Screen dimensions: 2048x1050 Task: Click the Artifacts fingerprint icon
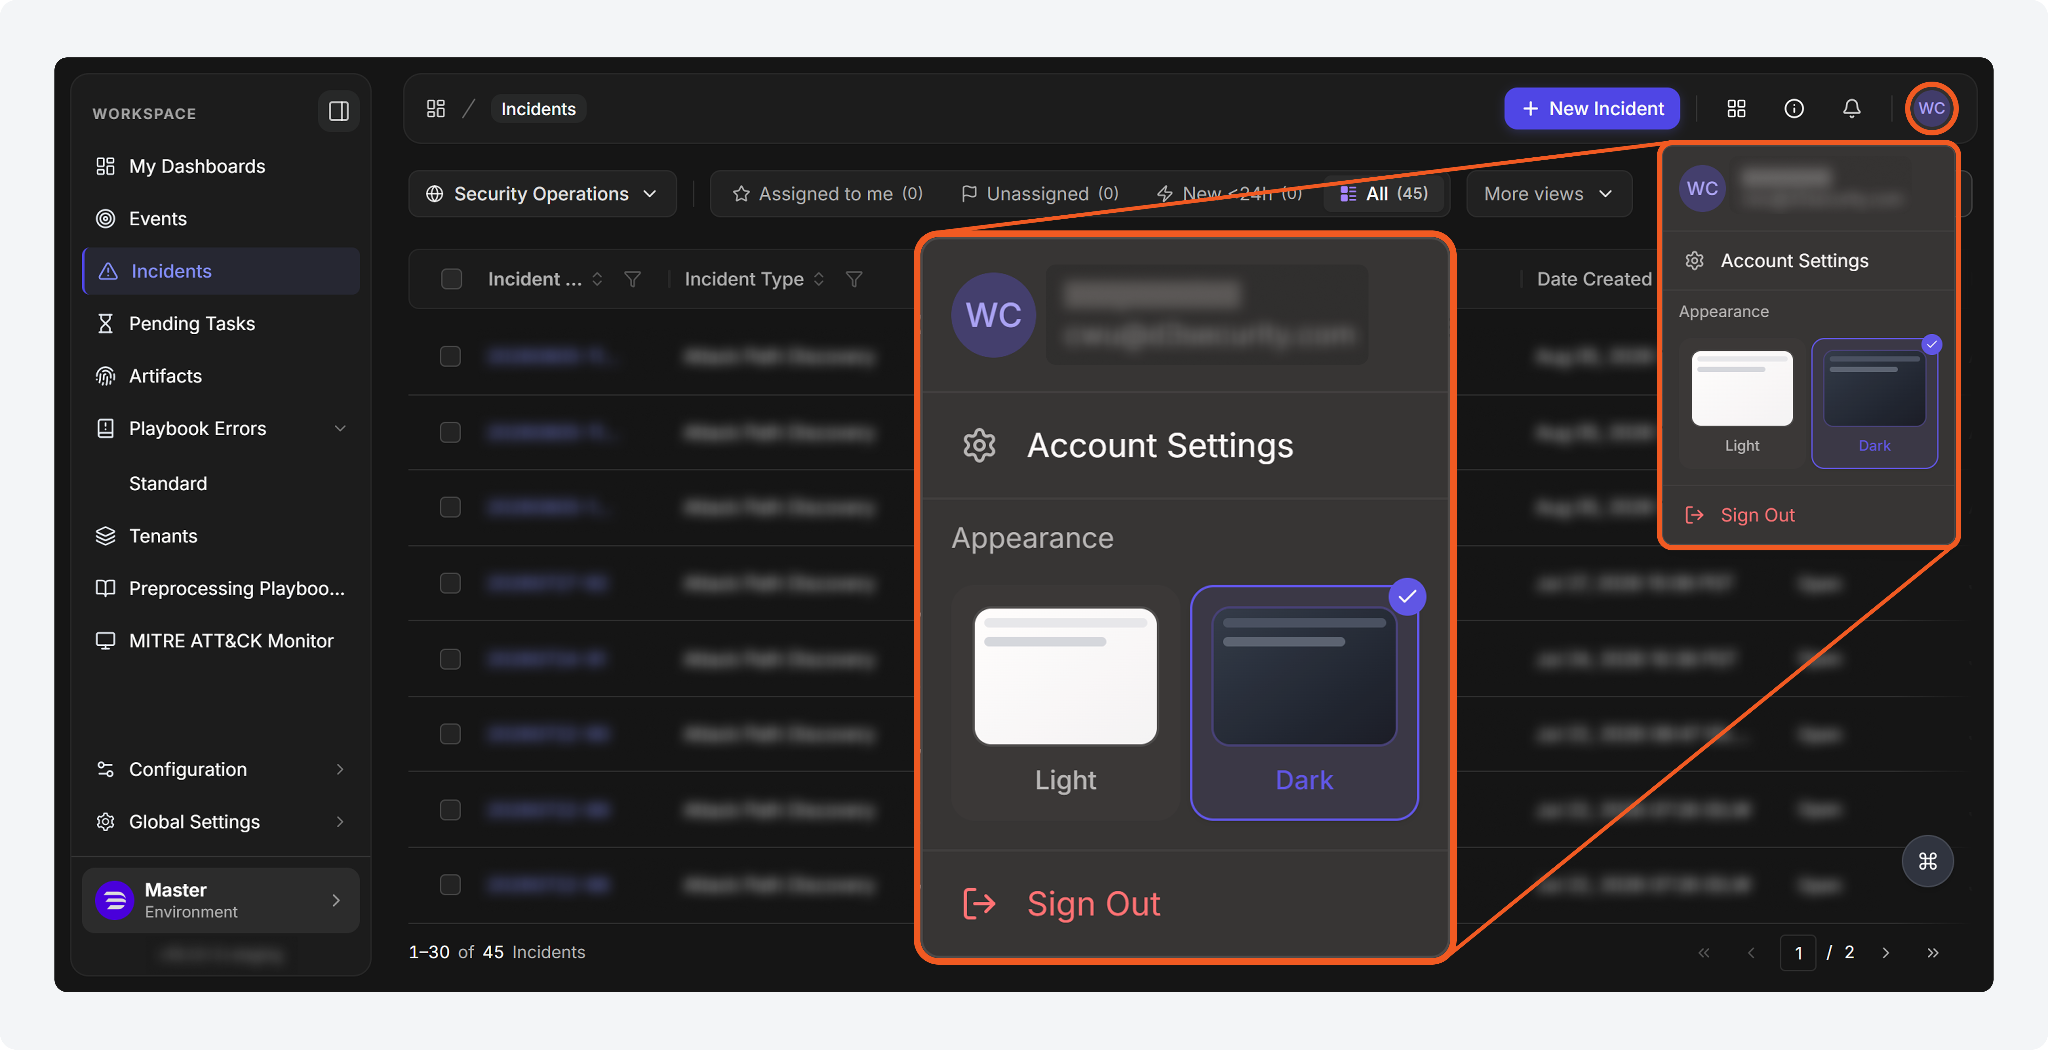[x=105, y=376]
